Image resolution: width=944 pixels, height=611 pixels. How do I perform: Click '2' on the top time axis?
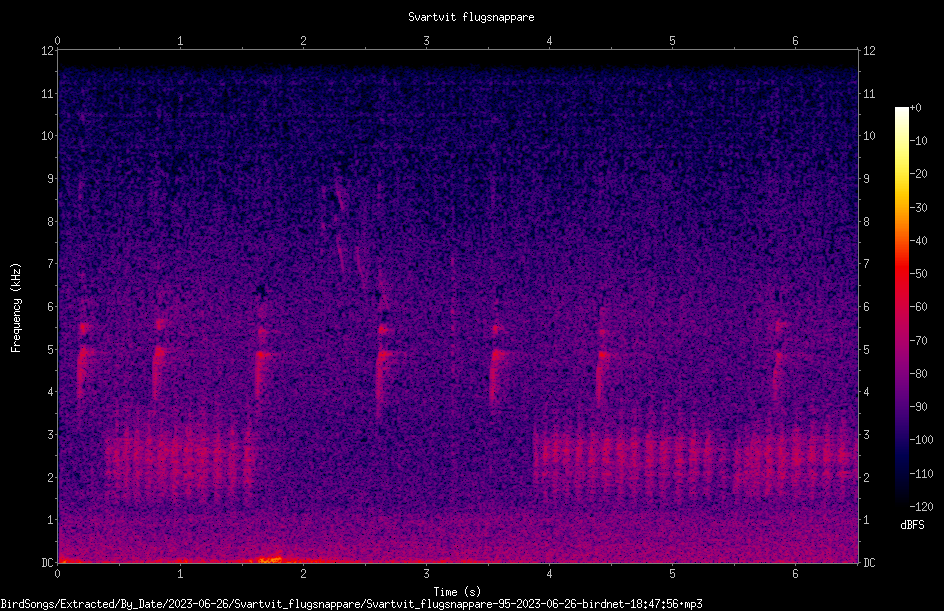tap(303, 41)
